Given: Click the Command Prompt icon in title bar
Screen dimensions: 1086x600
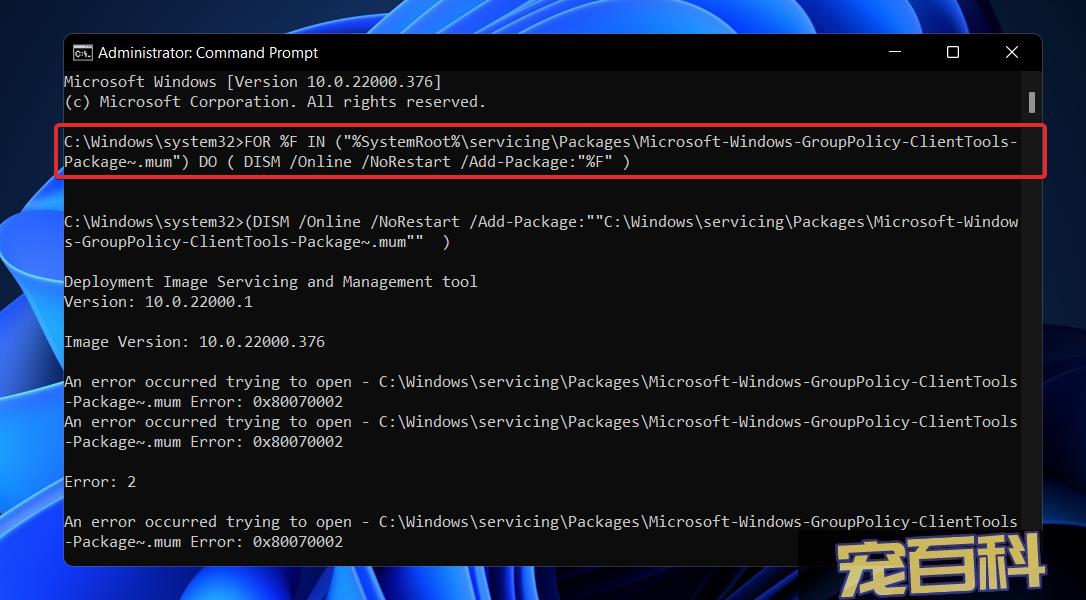Looking at the screenshot, I should coord(83,53).
